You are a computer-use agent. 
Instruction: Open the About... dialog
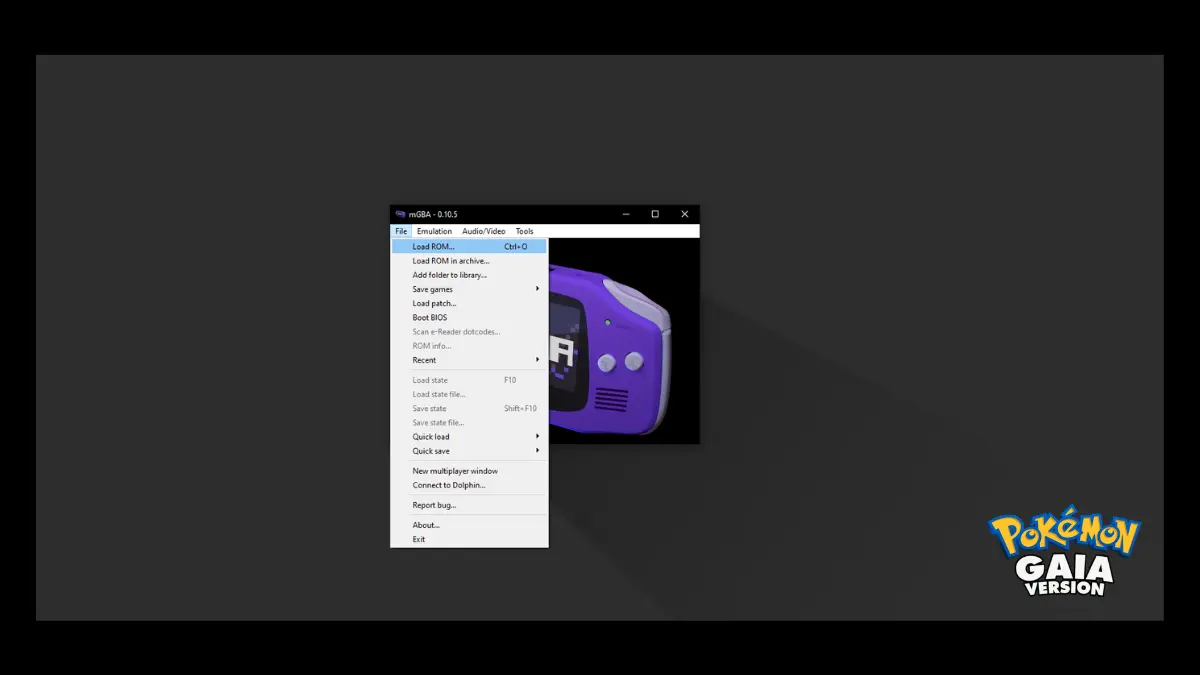[469, 525]
